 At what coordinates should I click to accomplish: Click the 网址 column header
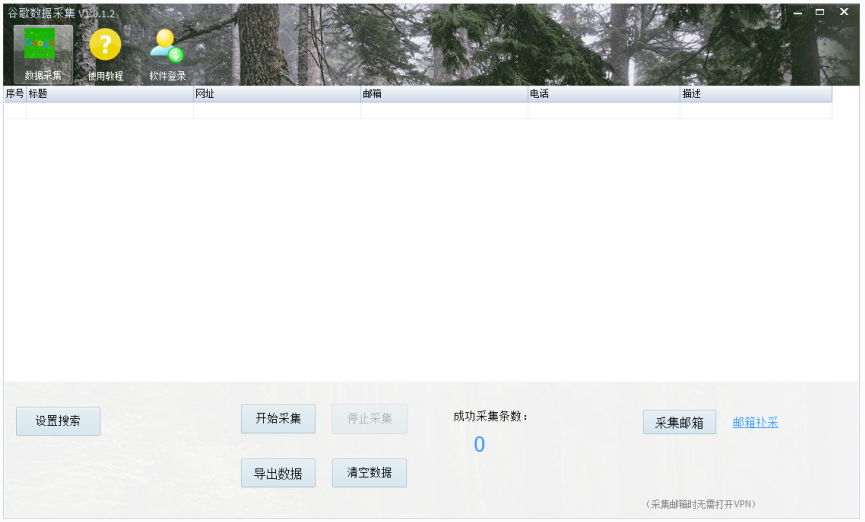277,94
